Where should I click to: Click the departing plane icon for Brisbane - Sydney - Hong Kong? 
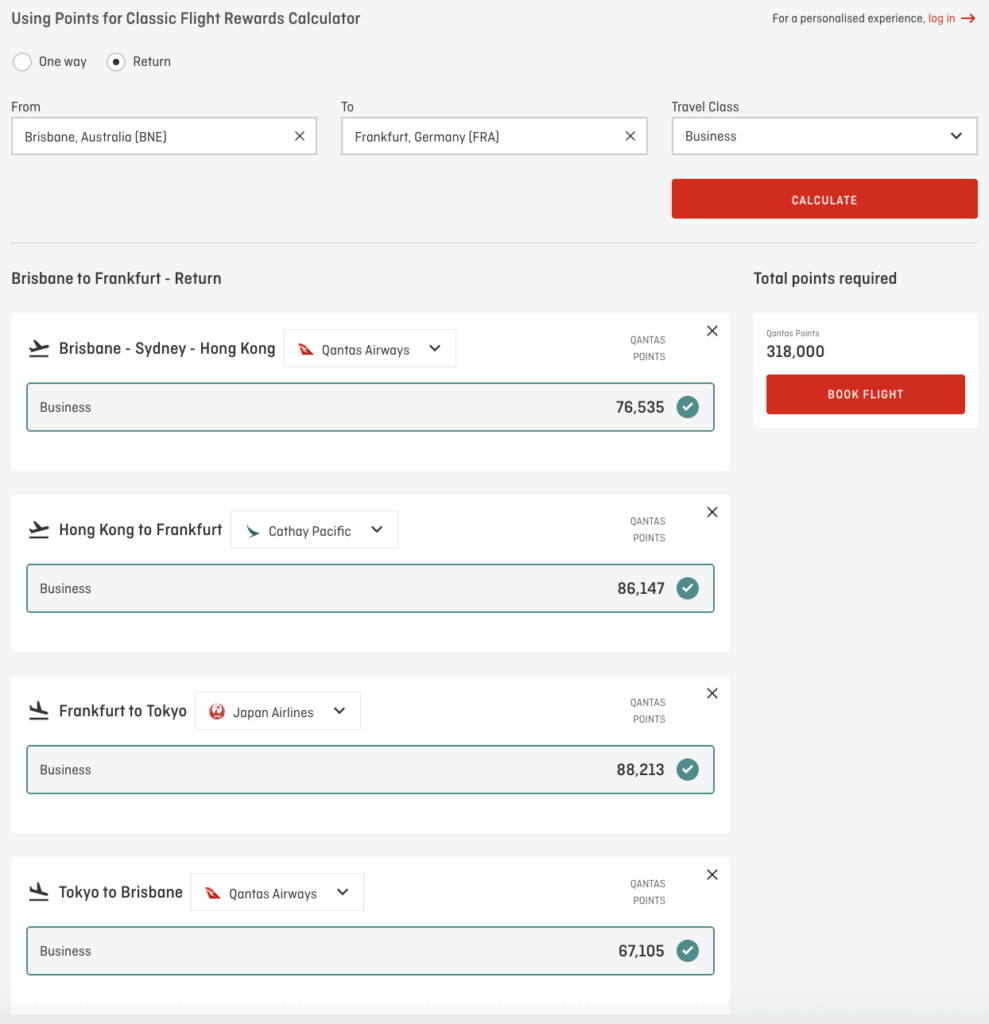(39, 349)
